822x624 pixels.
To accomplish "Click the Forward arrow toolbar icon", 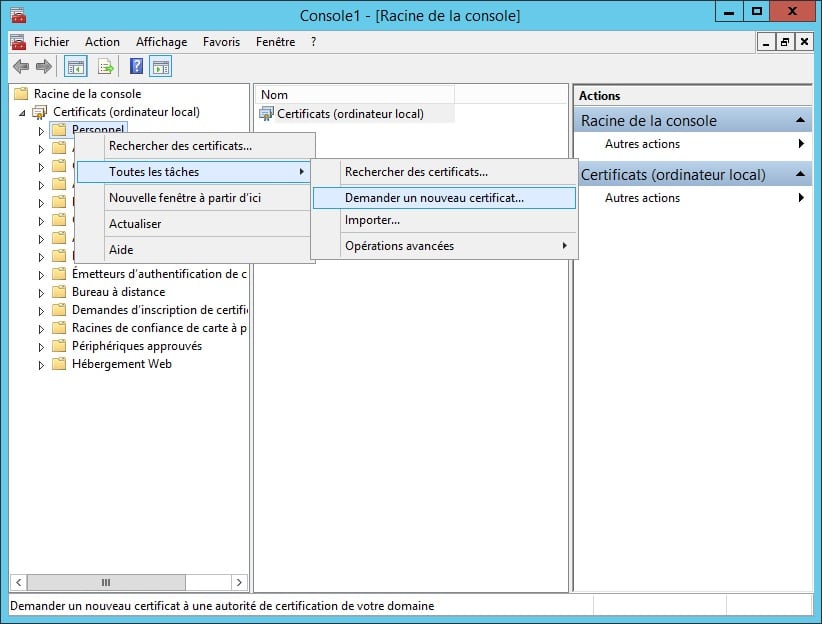I will tap(43, 67).
